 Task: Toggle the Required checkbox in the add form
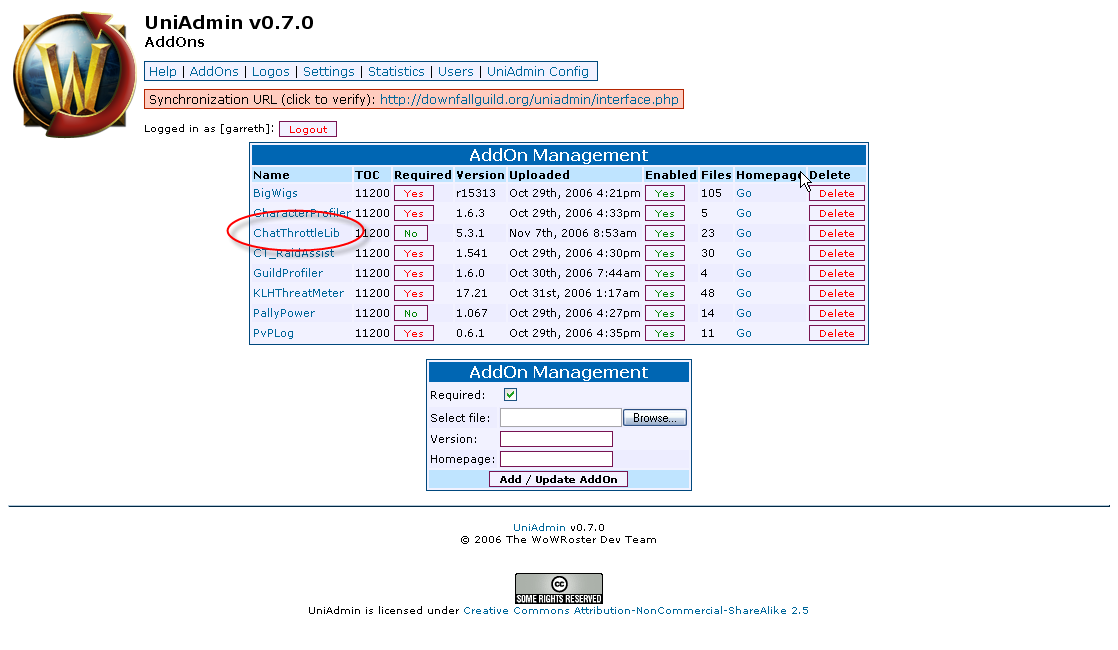coord(511,395)
